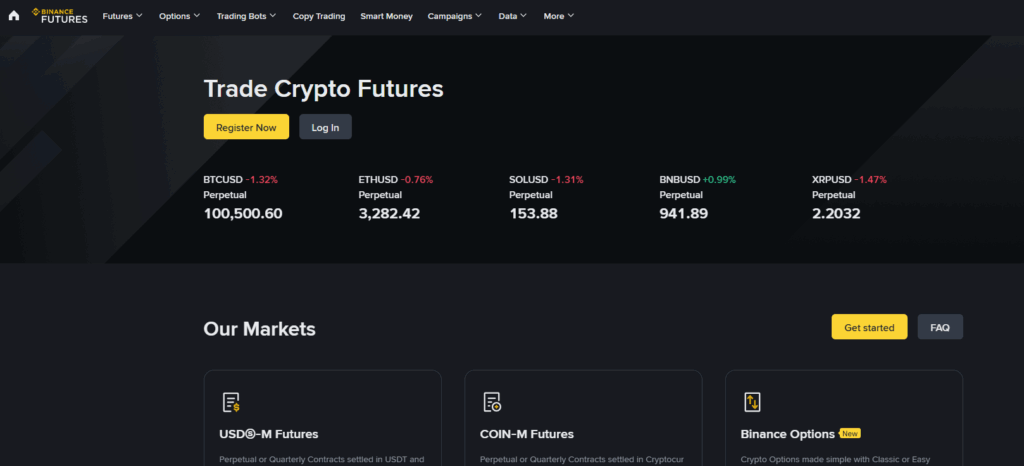Click the New badge beside Binance Options
Image resolution: width=1024 pixels, height=466 pixels.
[850, 434]
